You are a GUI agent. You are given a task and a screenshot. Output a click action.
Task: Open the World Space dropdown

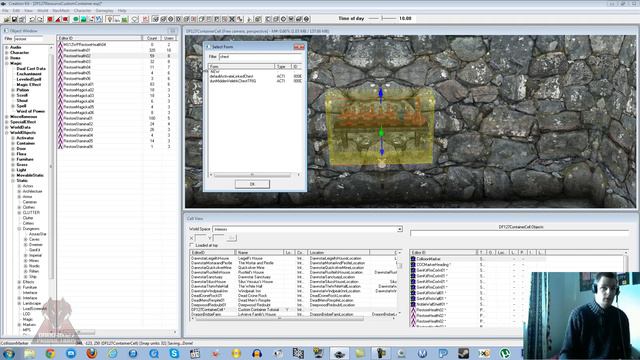coord(400,229)
